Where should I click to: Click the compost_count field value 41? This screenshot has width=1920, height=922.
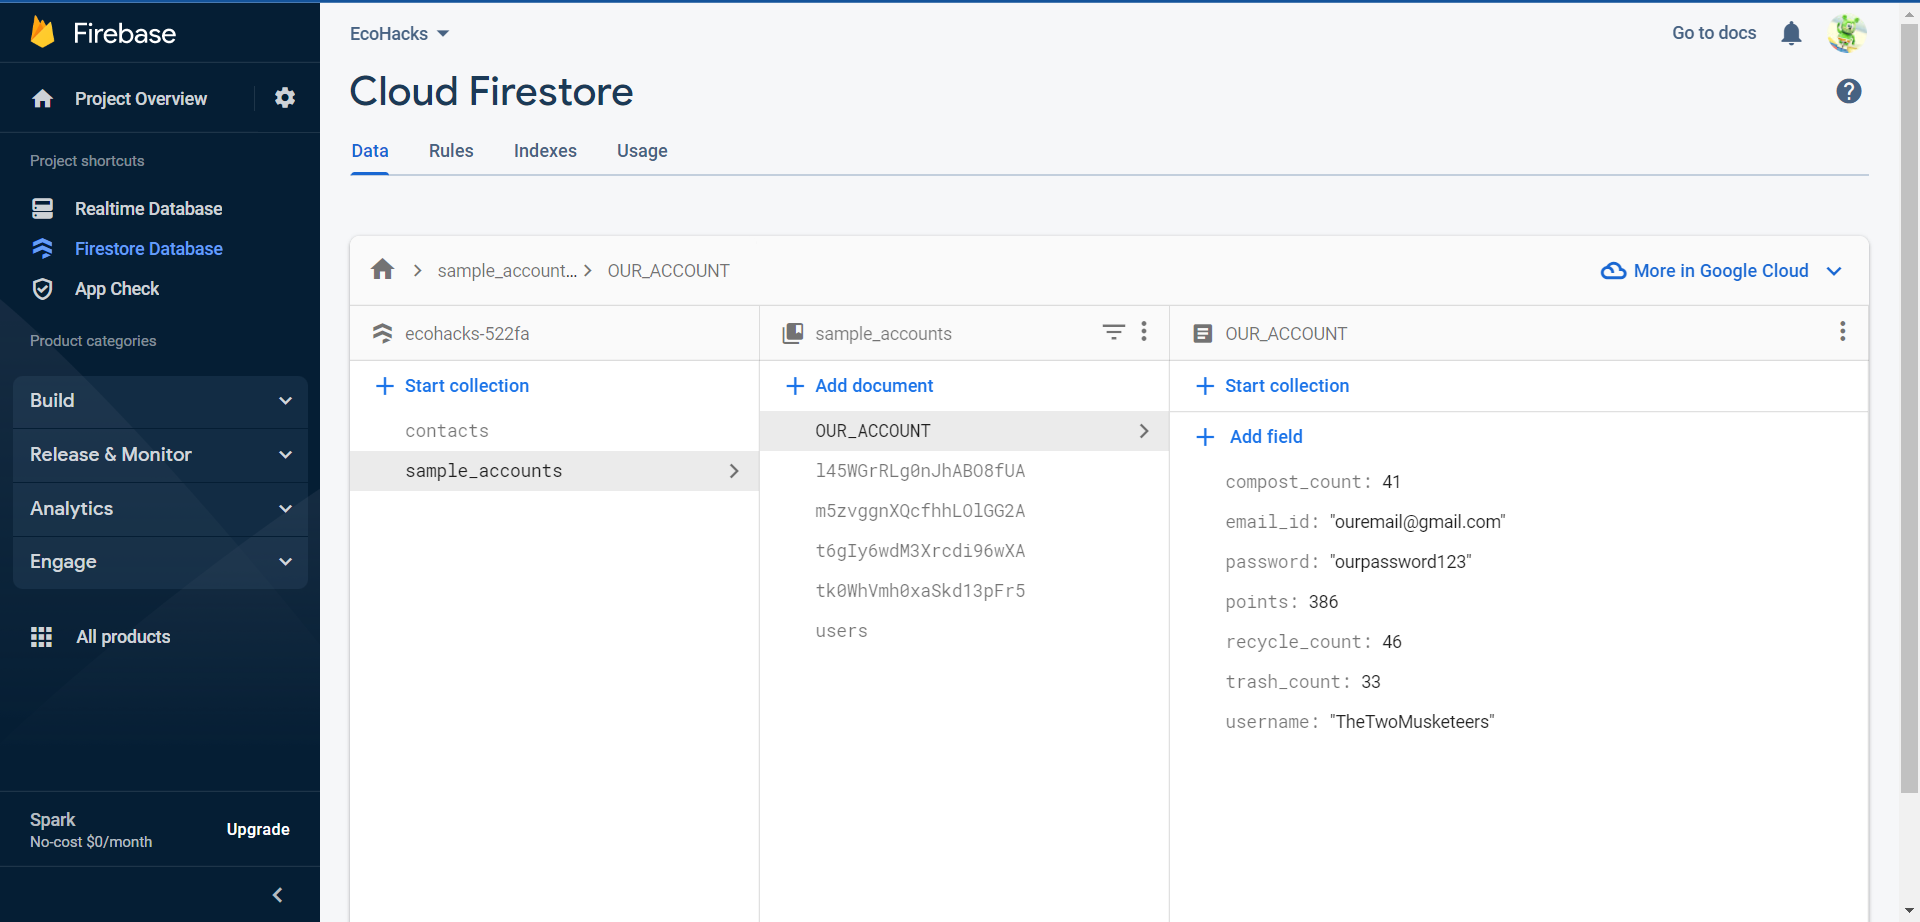(x=1391, y=482)
